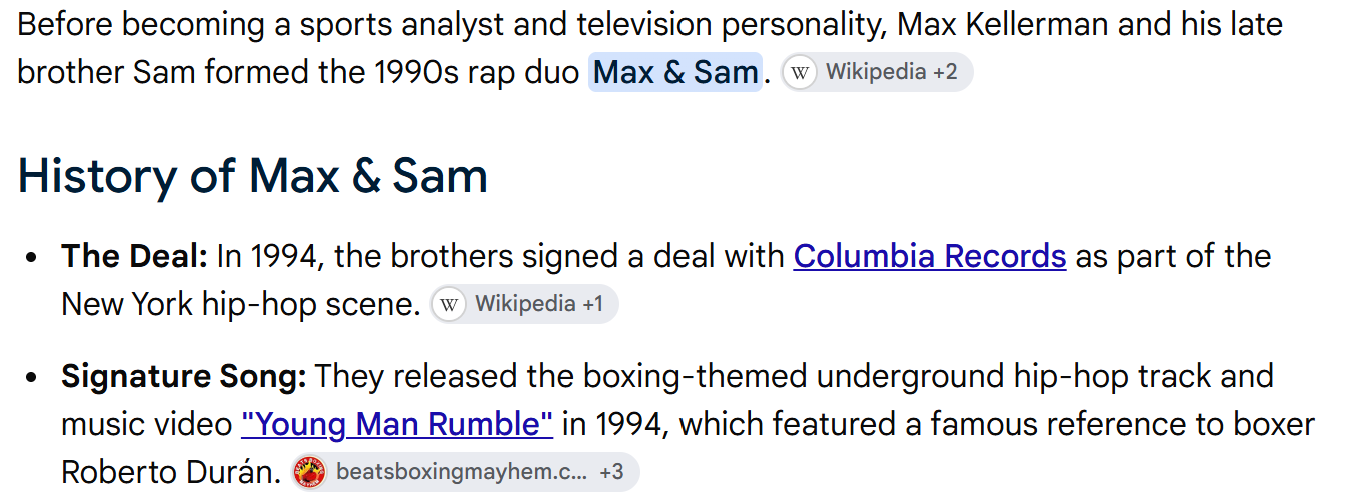The width and height of the screenshot is (1358, 504).
Task: Follow the Columbia Records link
Action: tap(930, 257)
